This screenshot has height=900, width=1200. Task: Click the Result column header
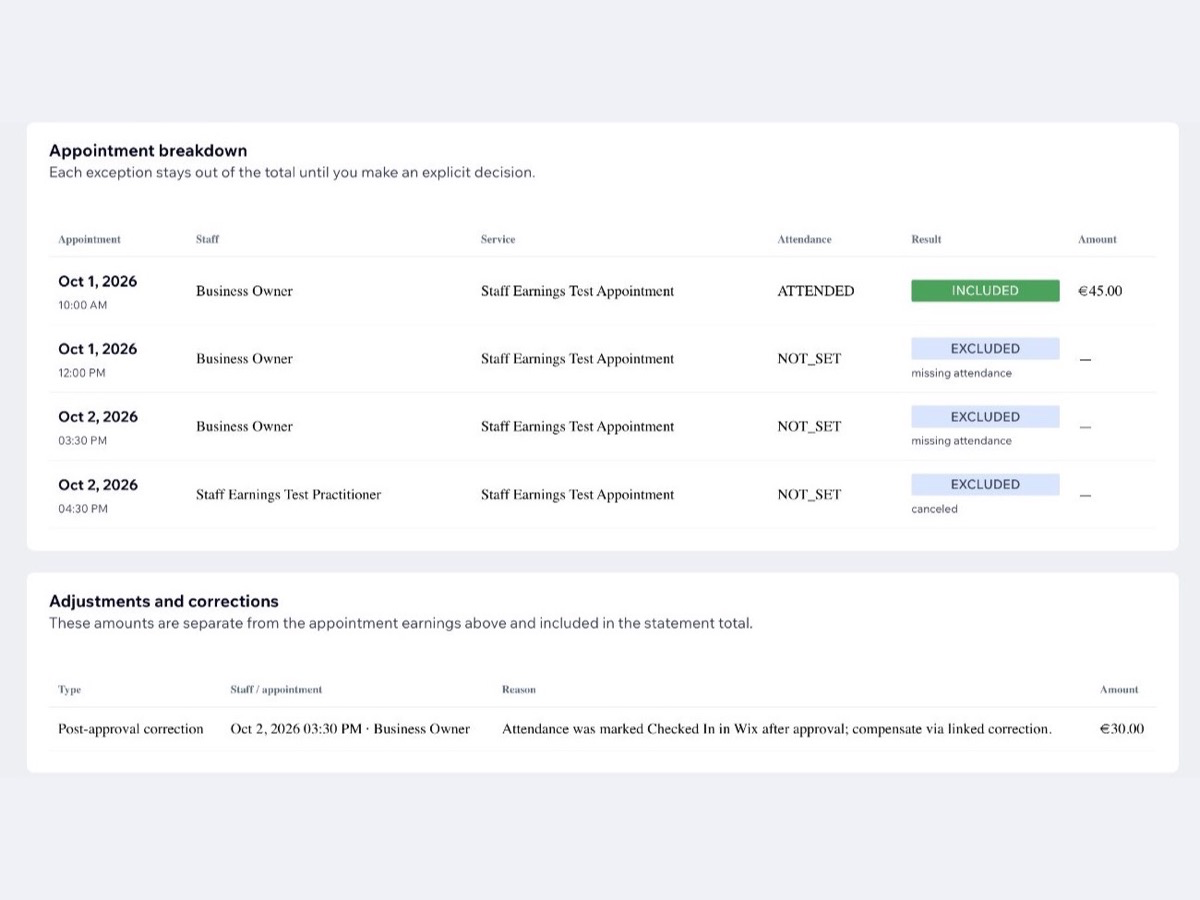click(x=926, y=240)
